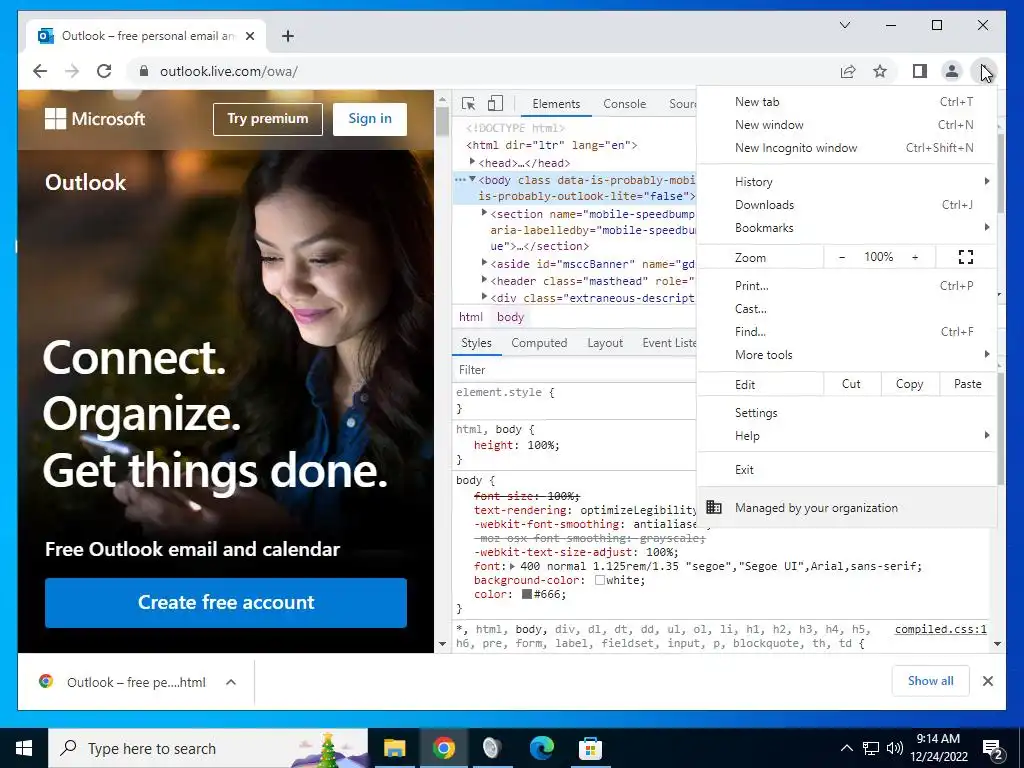Open the Windows Start menu
1024x768 pixels.
coord(24,748)
